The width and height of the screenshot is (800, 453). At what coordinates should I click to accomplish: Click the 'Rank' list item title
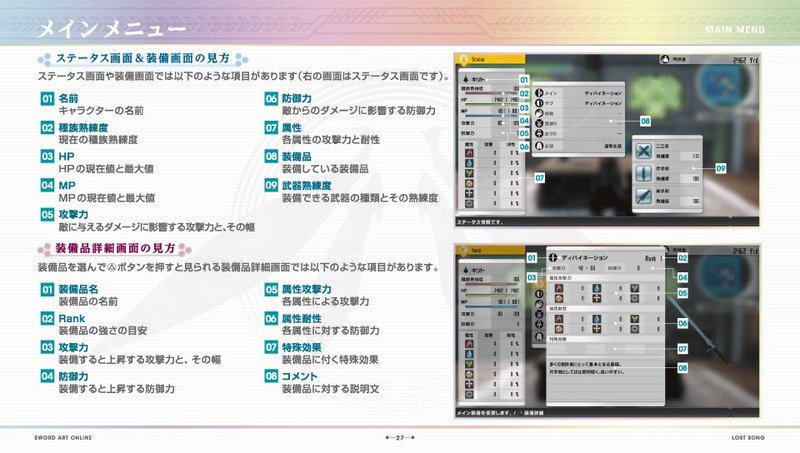click(71, 318)
